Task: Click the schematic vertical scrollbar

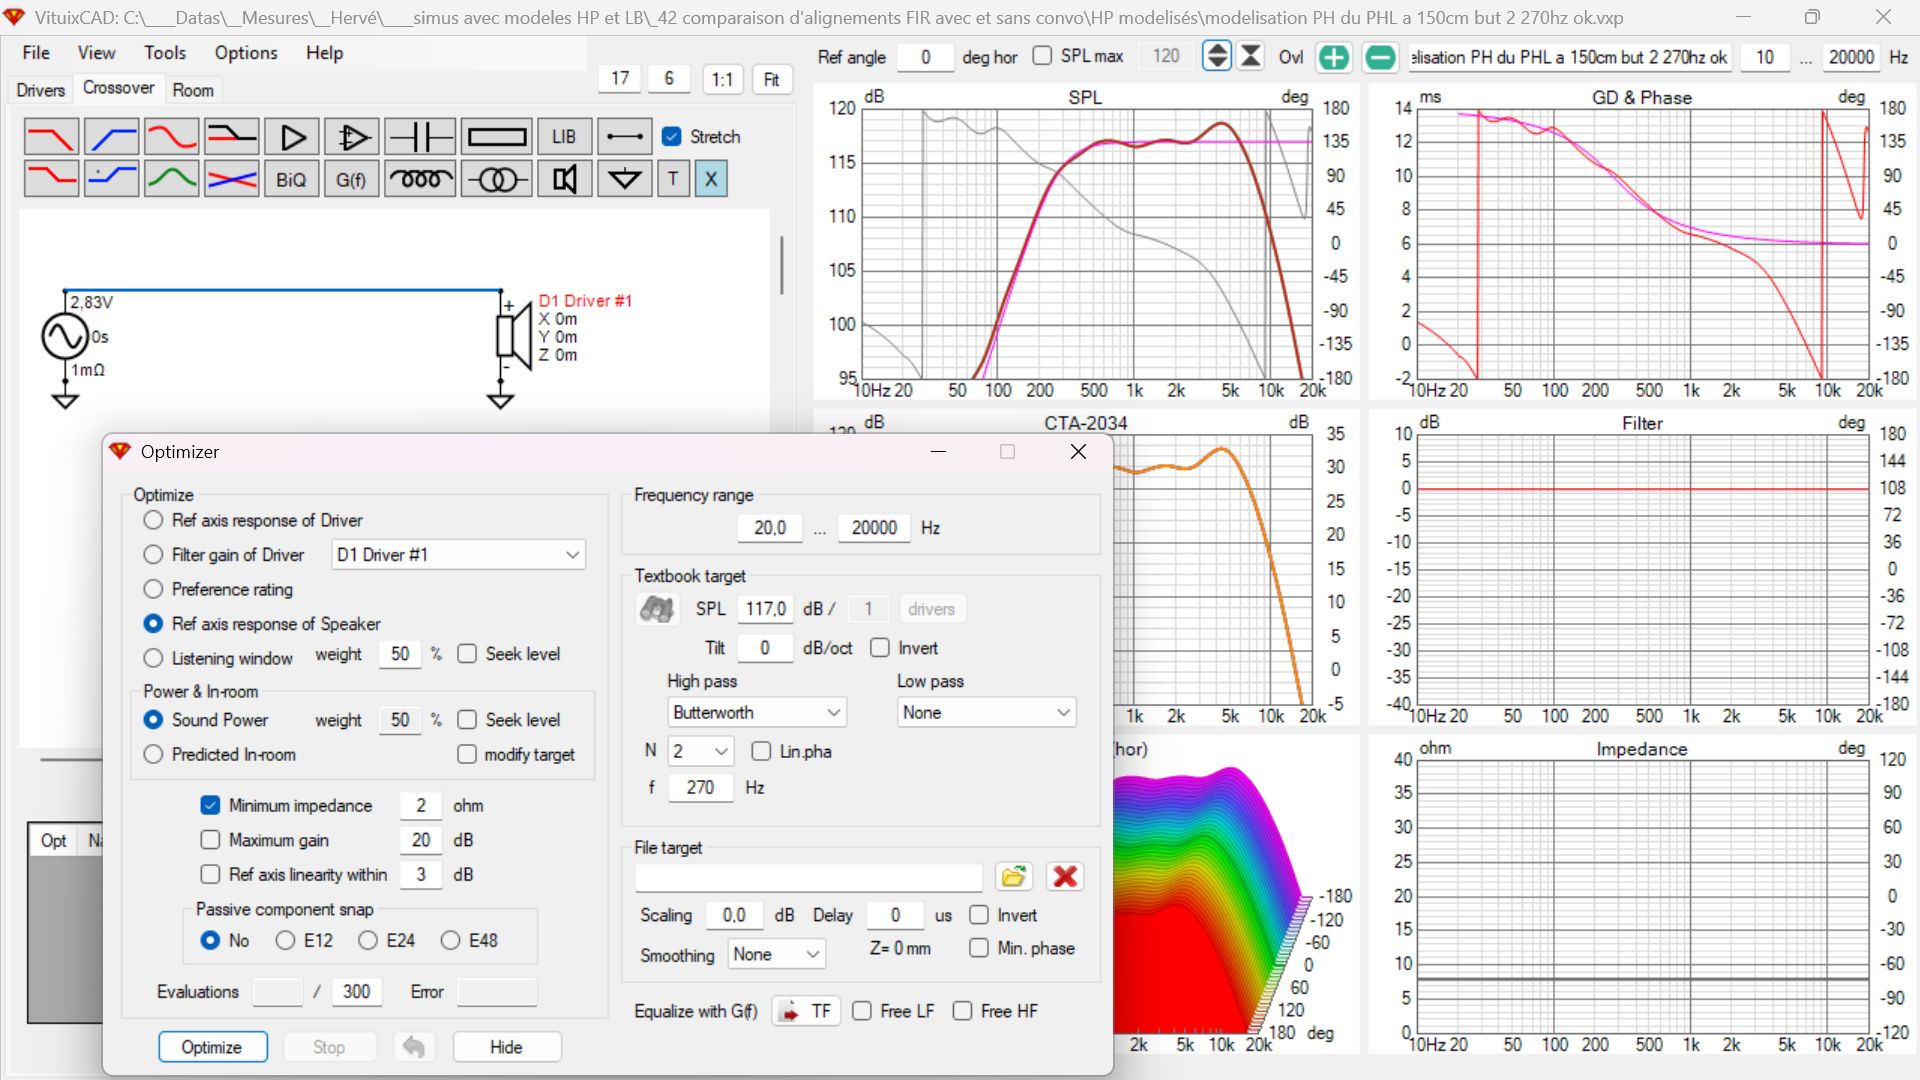Action: (781, 265)
